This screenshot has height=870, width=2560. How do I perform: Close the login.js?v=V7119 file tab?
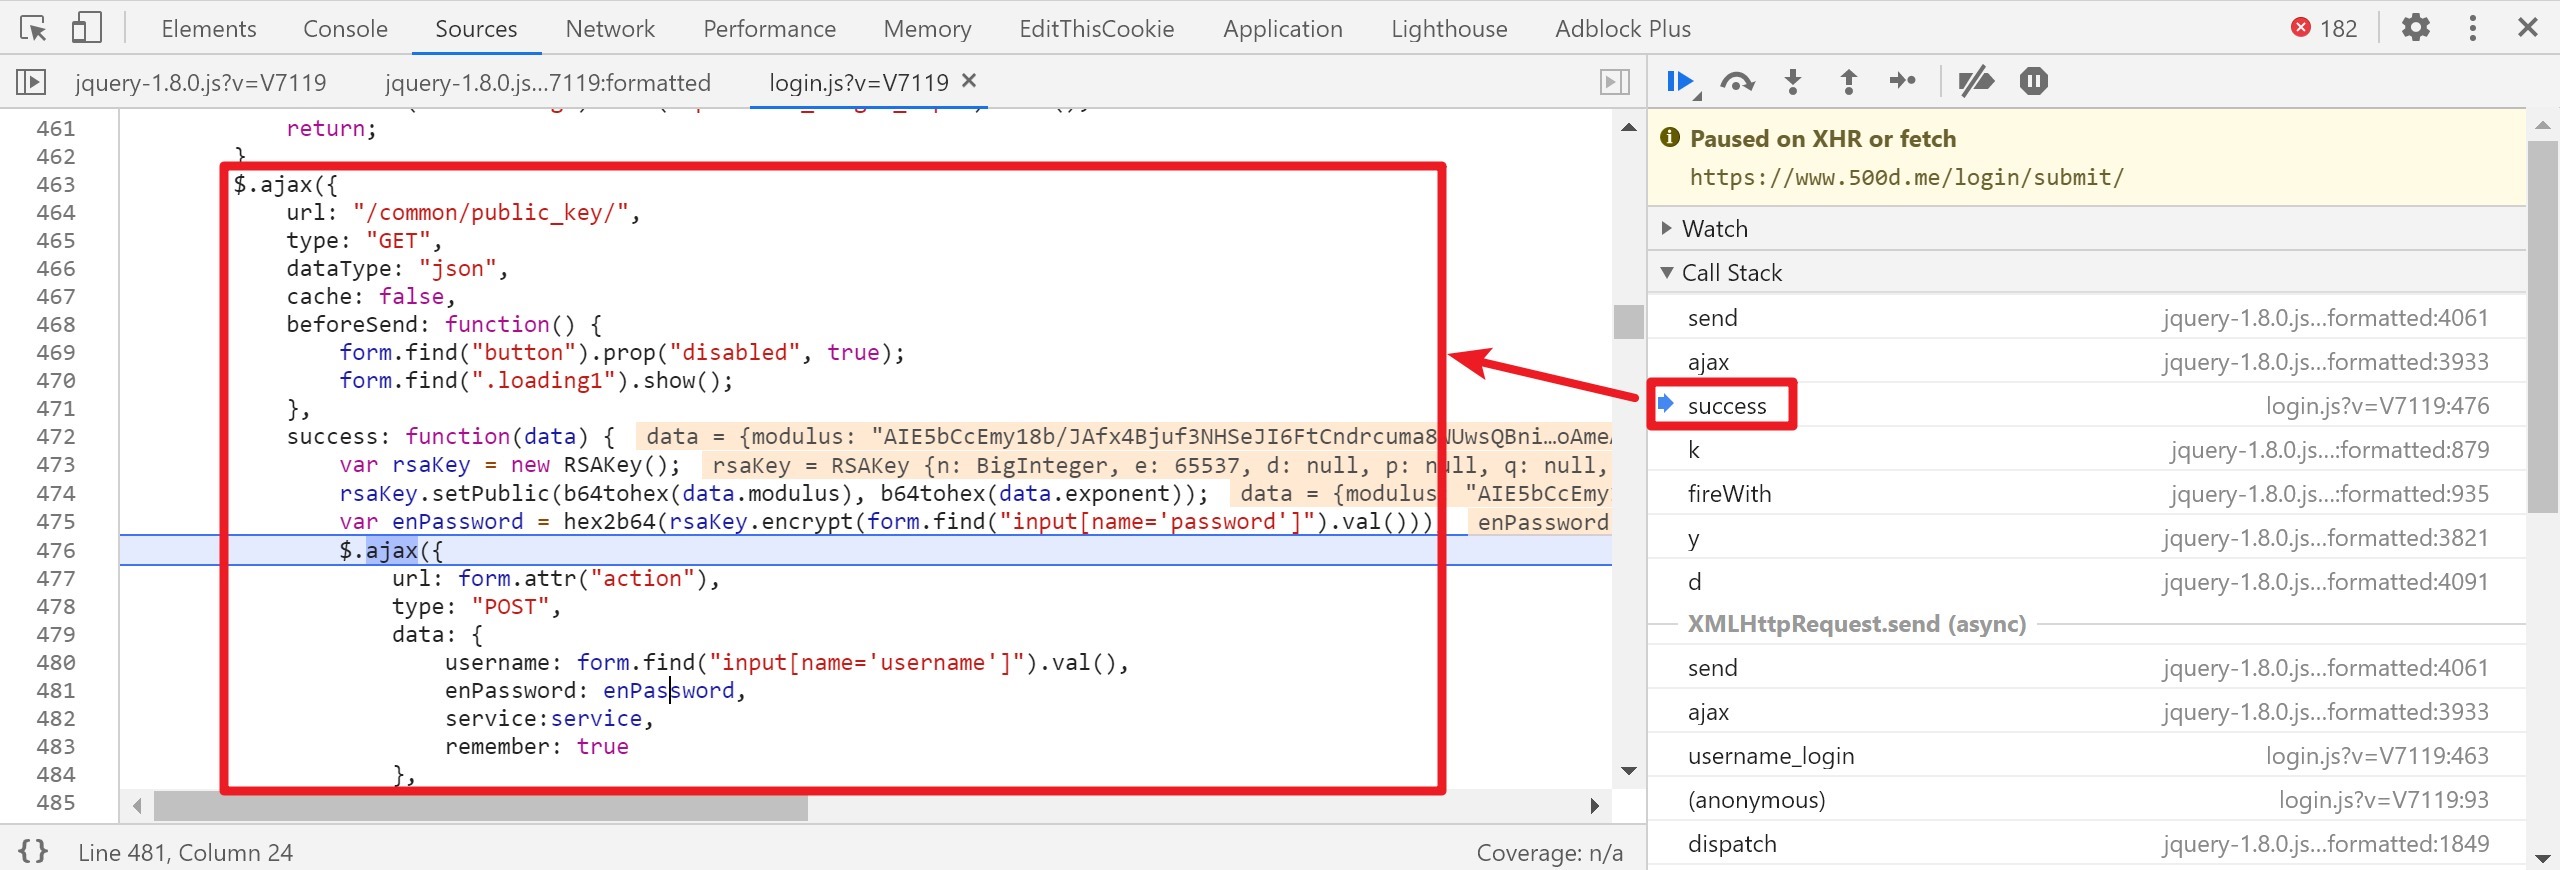click(968, 81)
